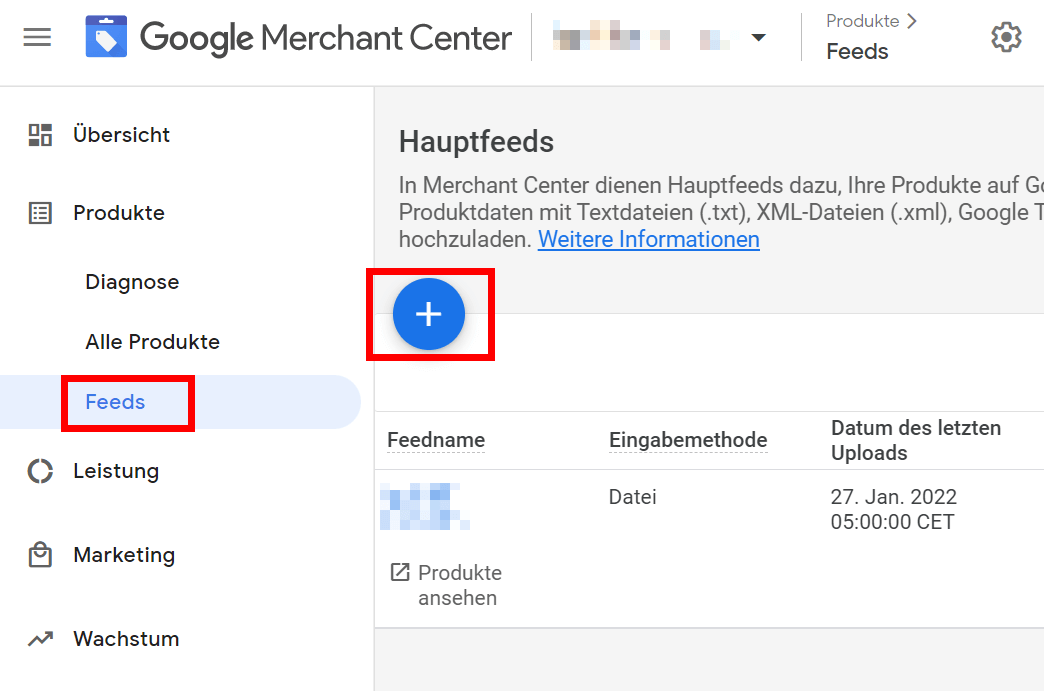Click the Produkte breadcrumb with chevron

coord(871,21)
